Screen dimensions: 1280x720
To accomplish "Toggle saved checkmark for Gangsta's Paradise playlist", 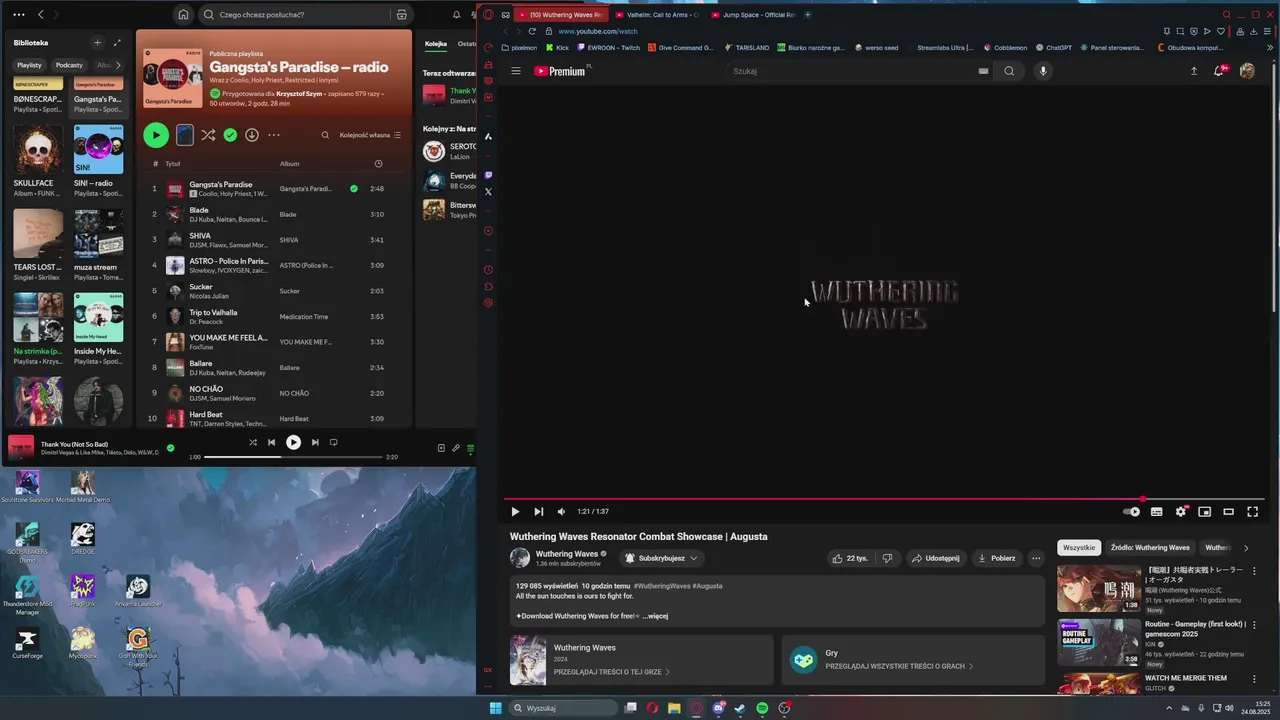I will 230,135.
